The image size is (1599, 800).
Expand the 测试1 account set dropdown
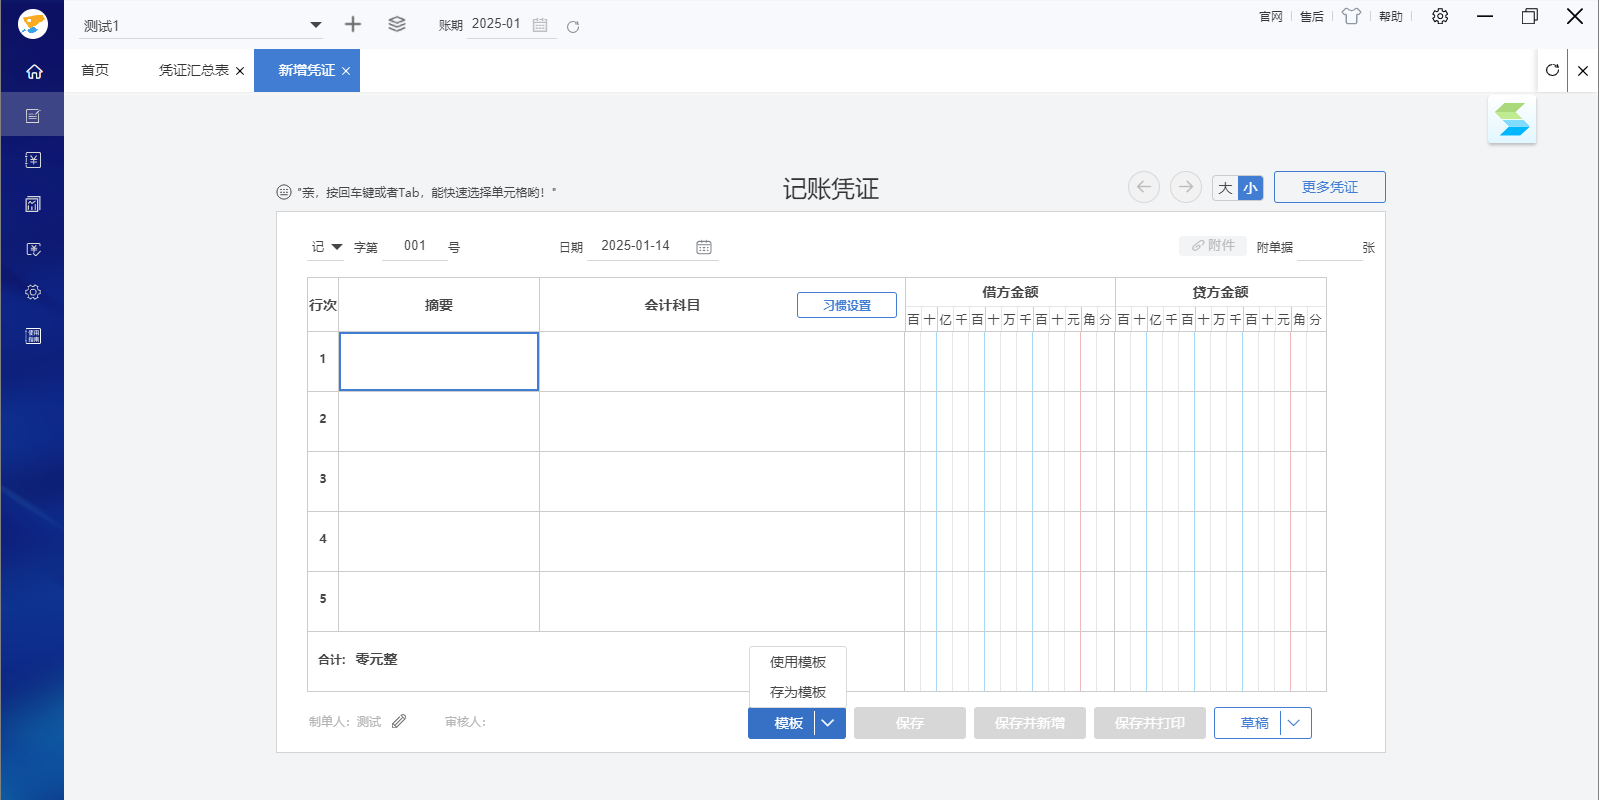316,25
